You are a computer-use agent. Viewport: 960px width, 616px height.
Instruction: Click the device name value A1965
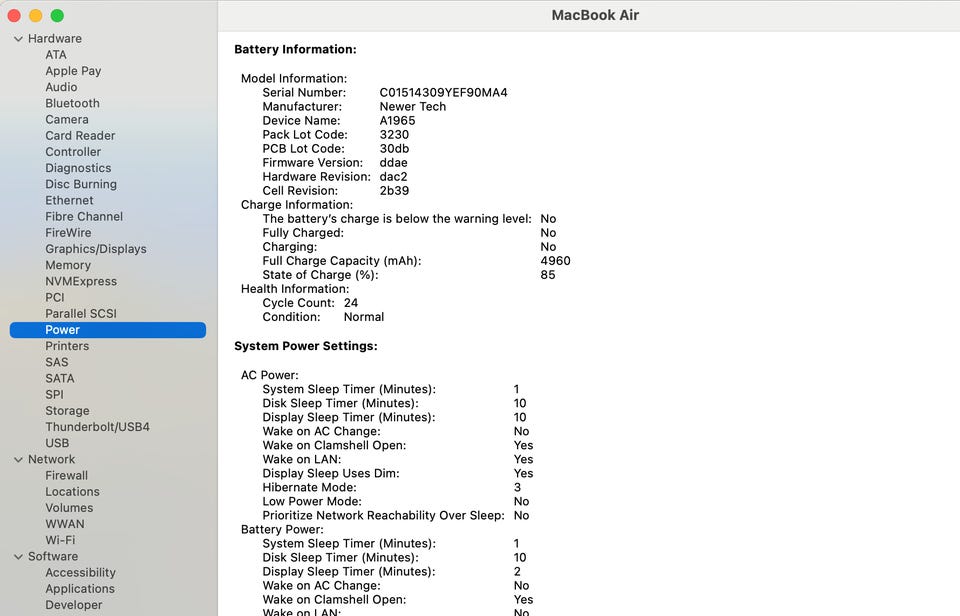pos(397,121)
